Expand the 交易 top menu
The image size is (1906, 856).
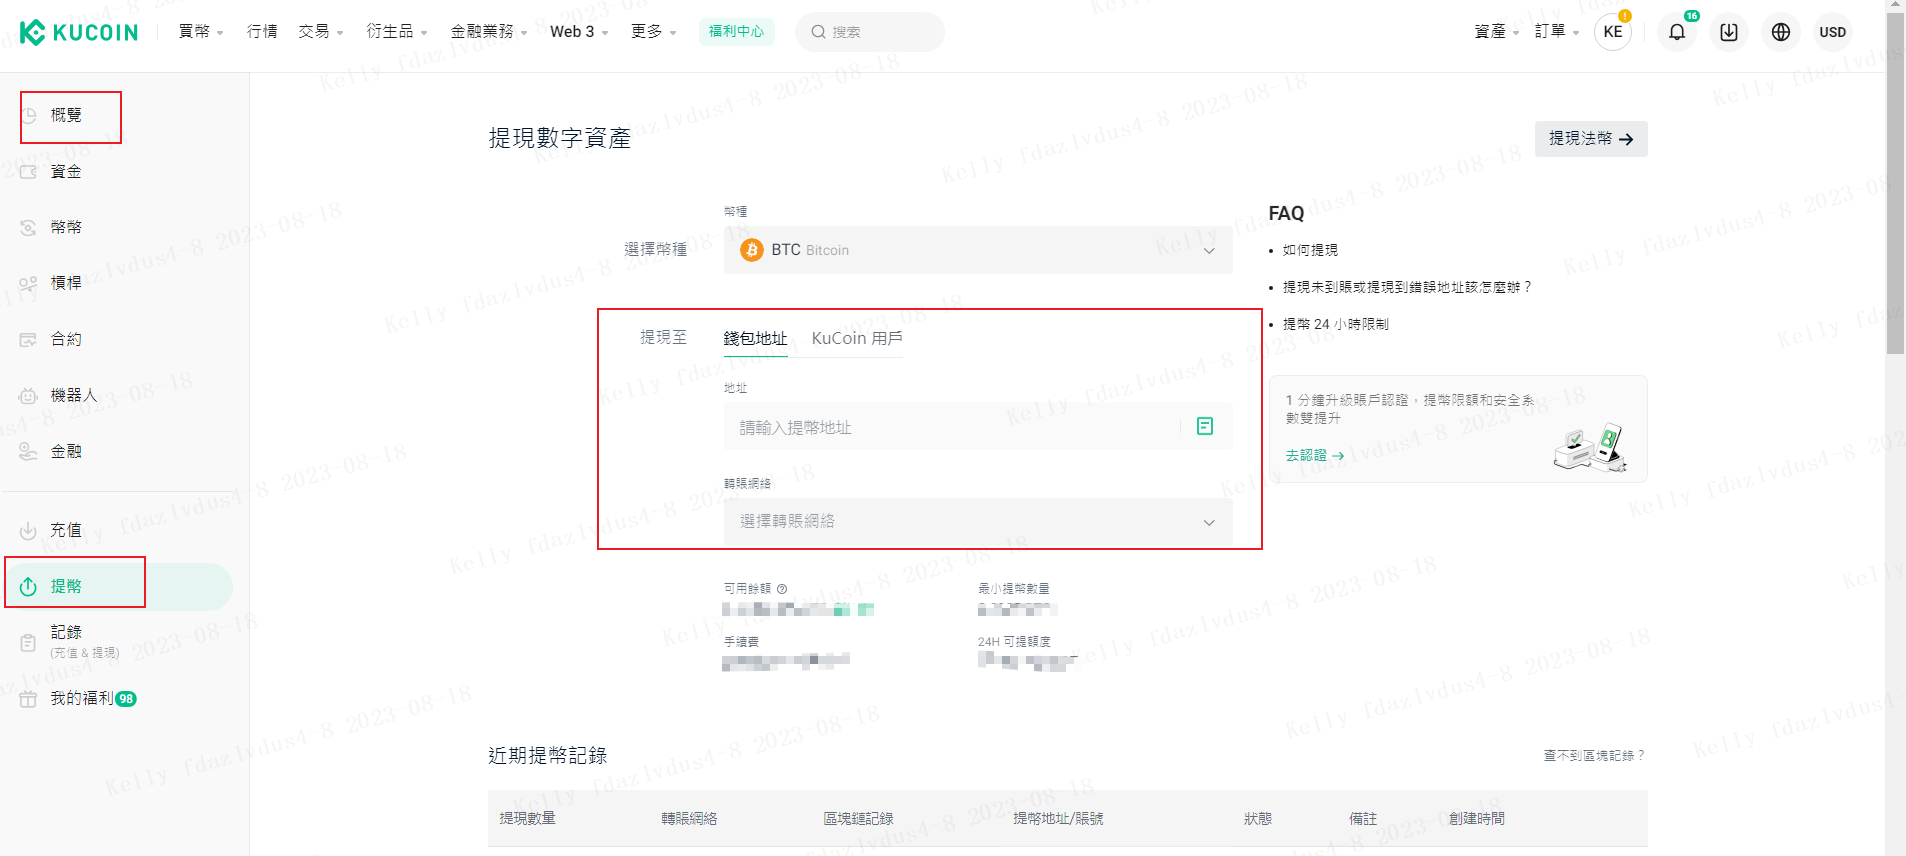click(x=320, y=32)
